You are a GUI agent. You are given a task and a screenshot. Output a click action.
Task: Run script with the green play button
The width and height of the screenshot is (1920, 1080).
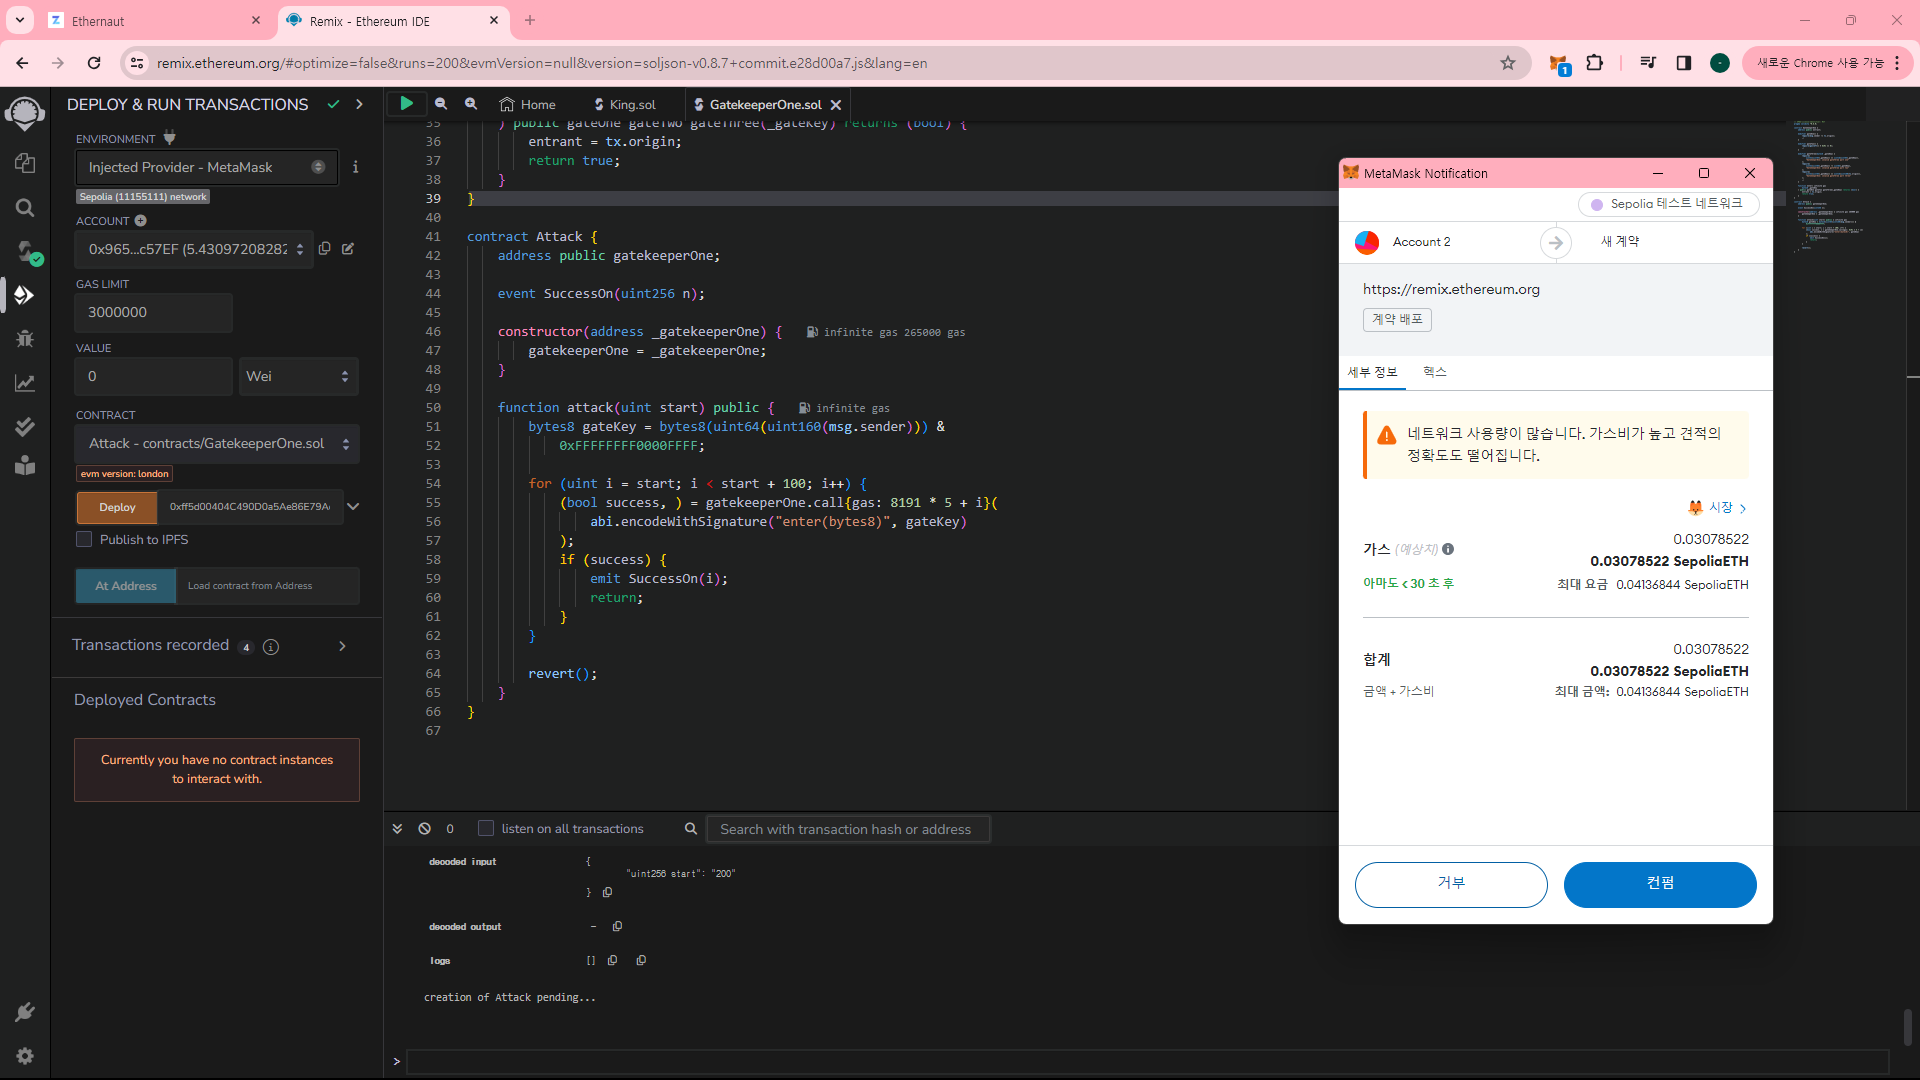(x=406, y=103)
